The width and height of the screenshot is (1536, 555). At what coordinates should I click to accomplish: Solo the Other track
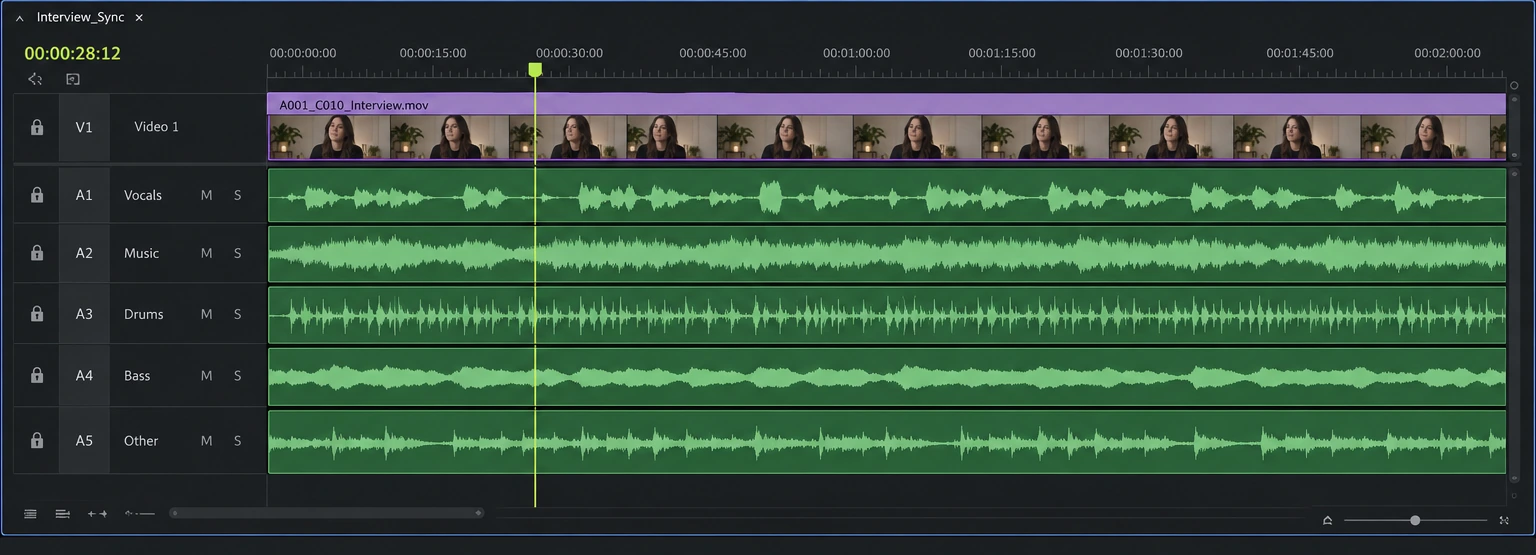click(x=237, y=440)
